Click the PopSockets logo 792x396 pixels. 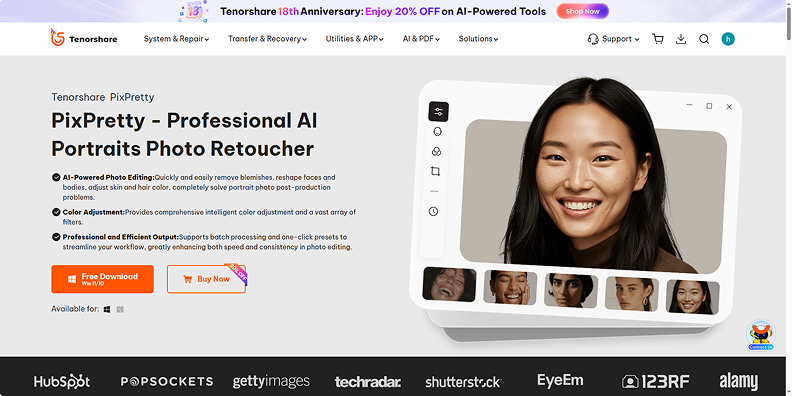tap(167, 381)
